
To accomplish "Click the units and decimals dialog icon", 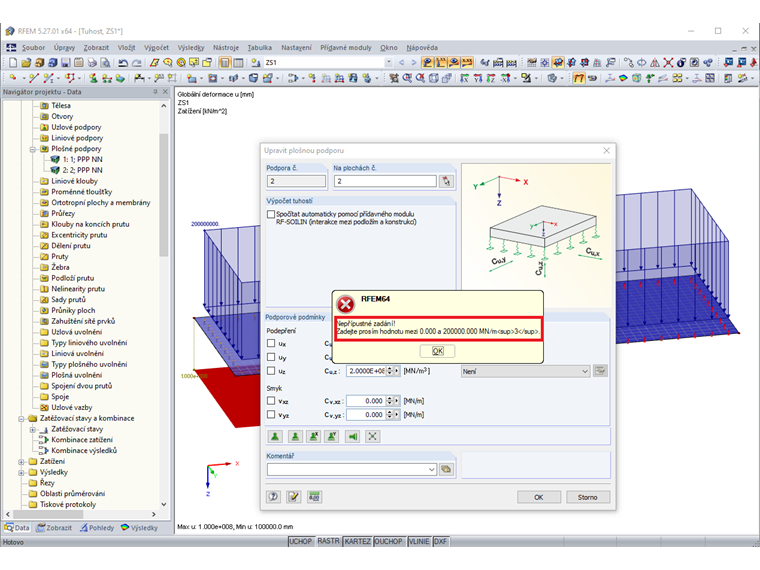I will coord(314,497).
